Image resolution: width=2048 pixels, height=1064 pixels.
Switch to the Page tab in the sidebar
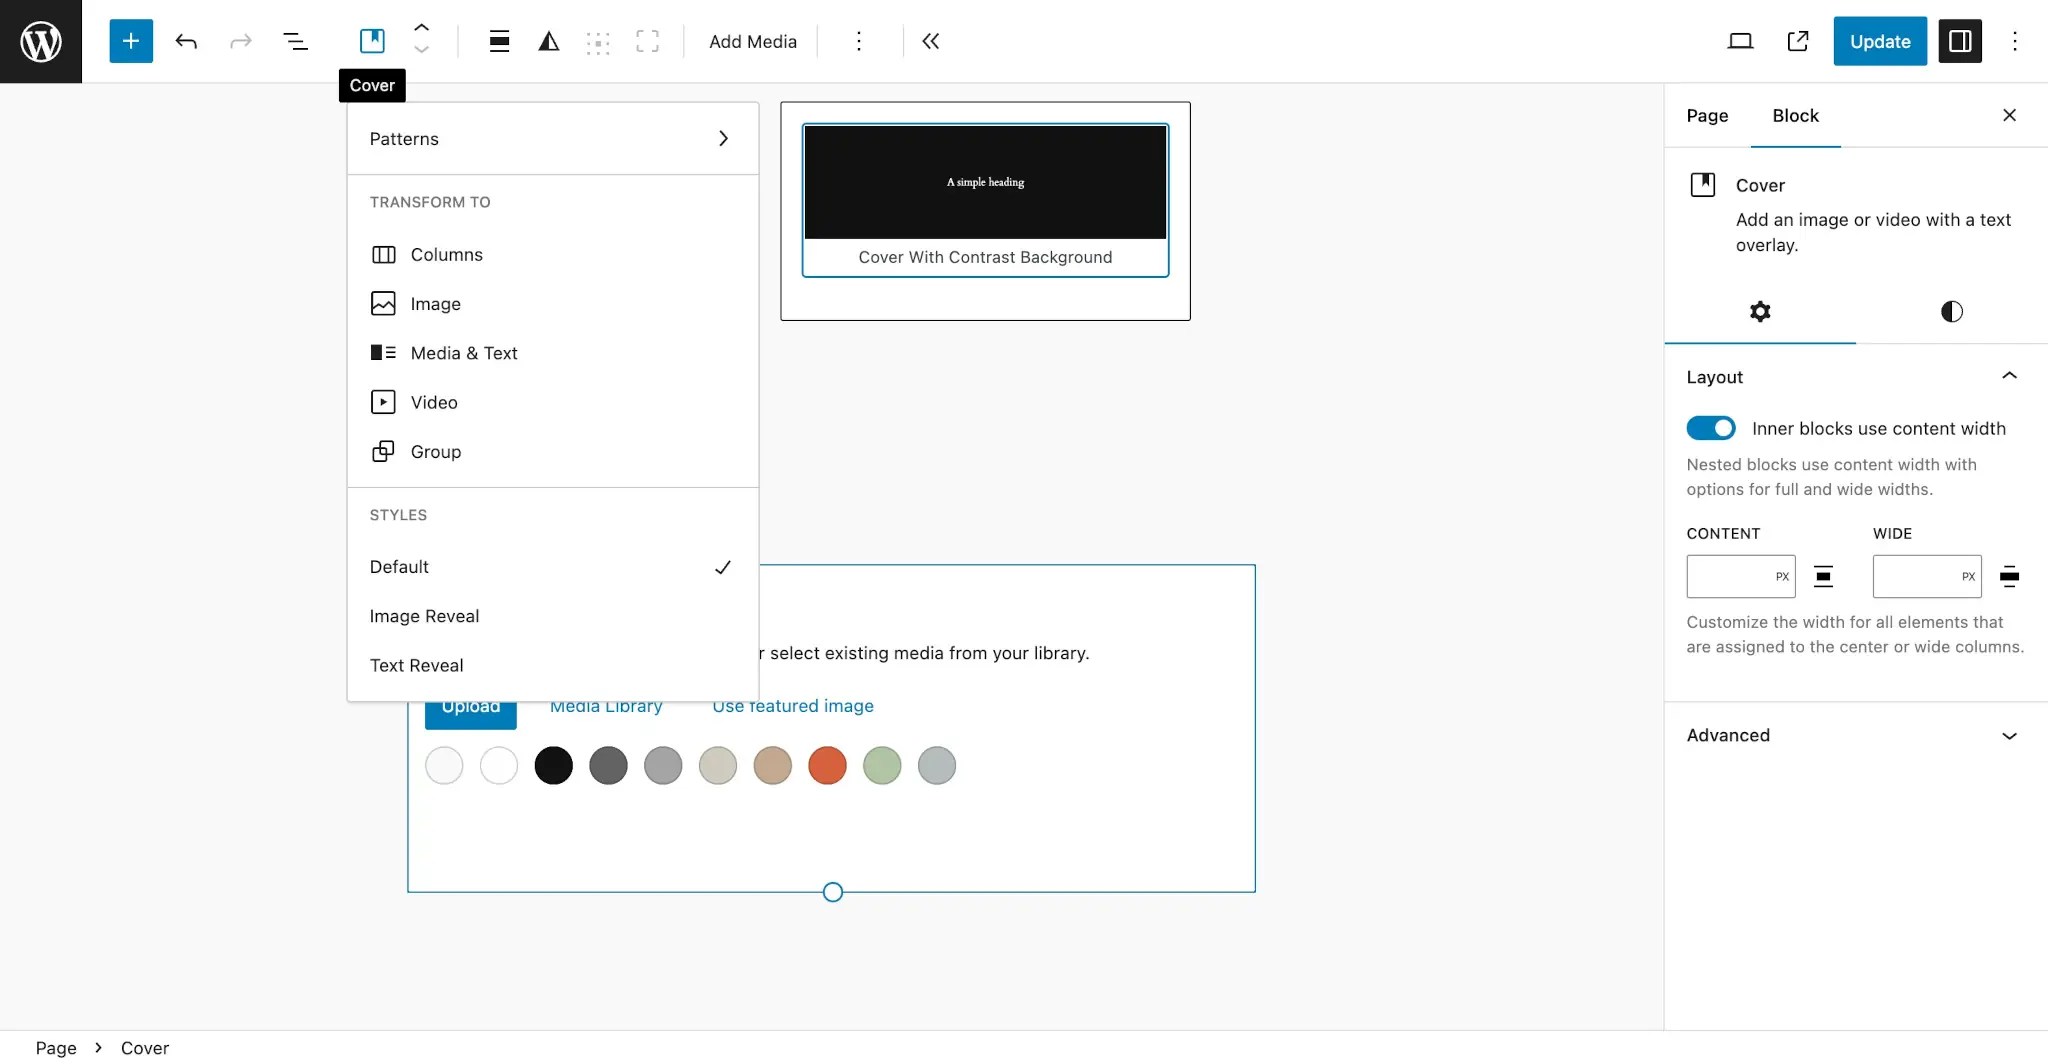coord(1707,115)
